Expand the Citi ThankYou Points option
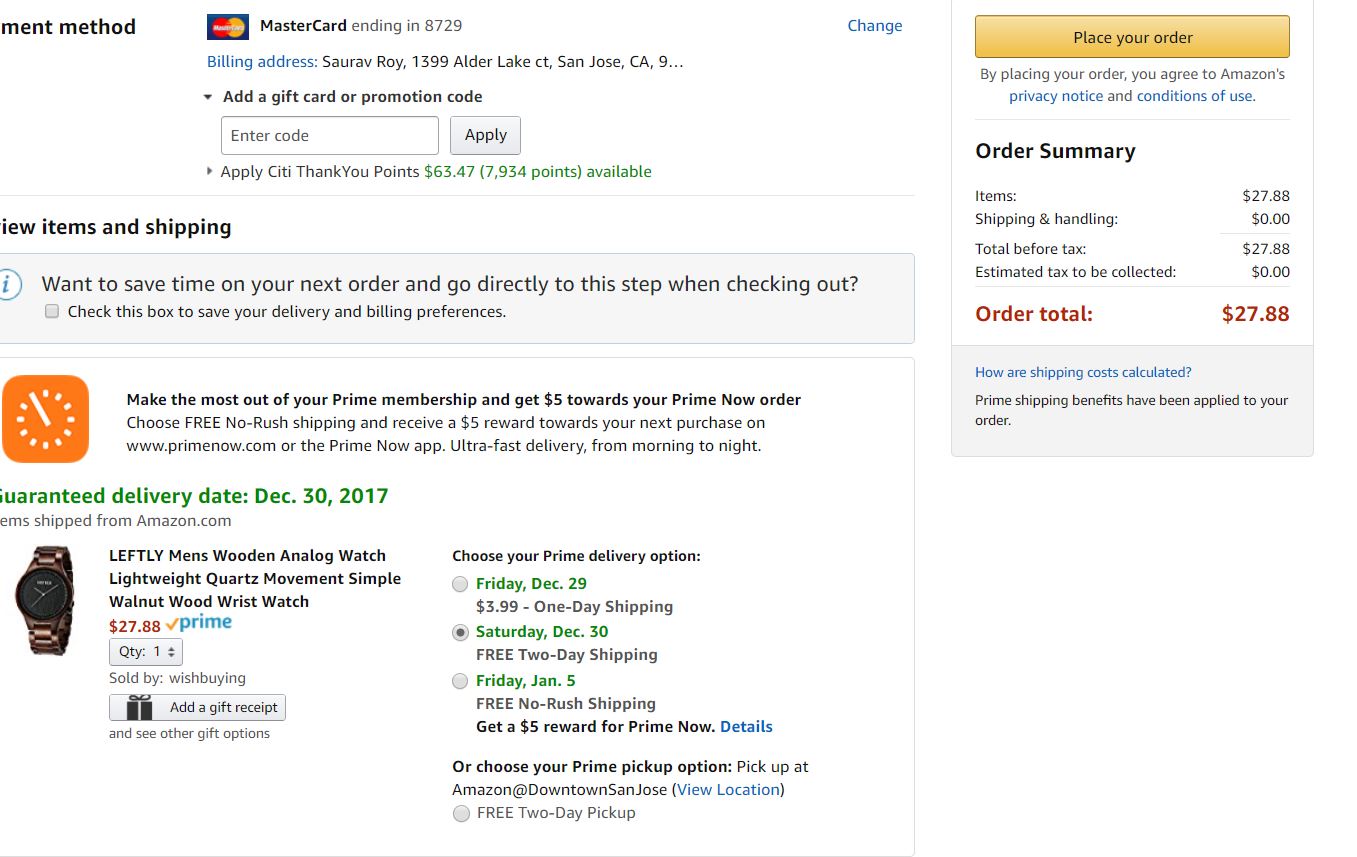Viewport: 1357px width, 857px height. pyautogui.click(x=210, y=171)
